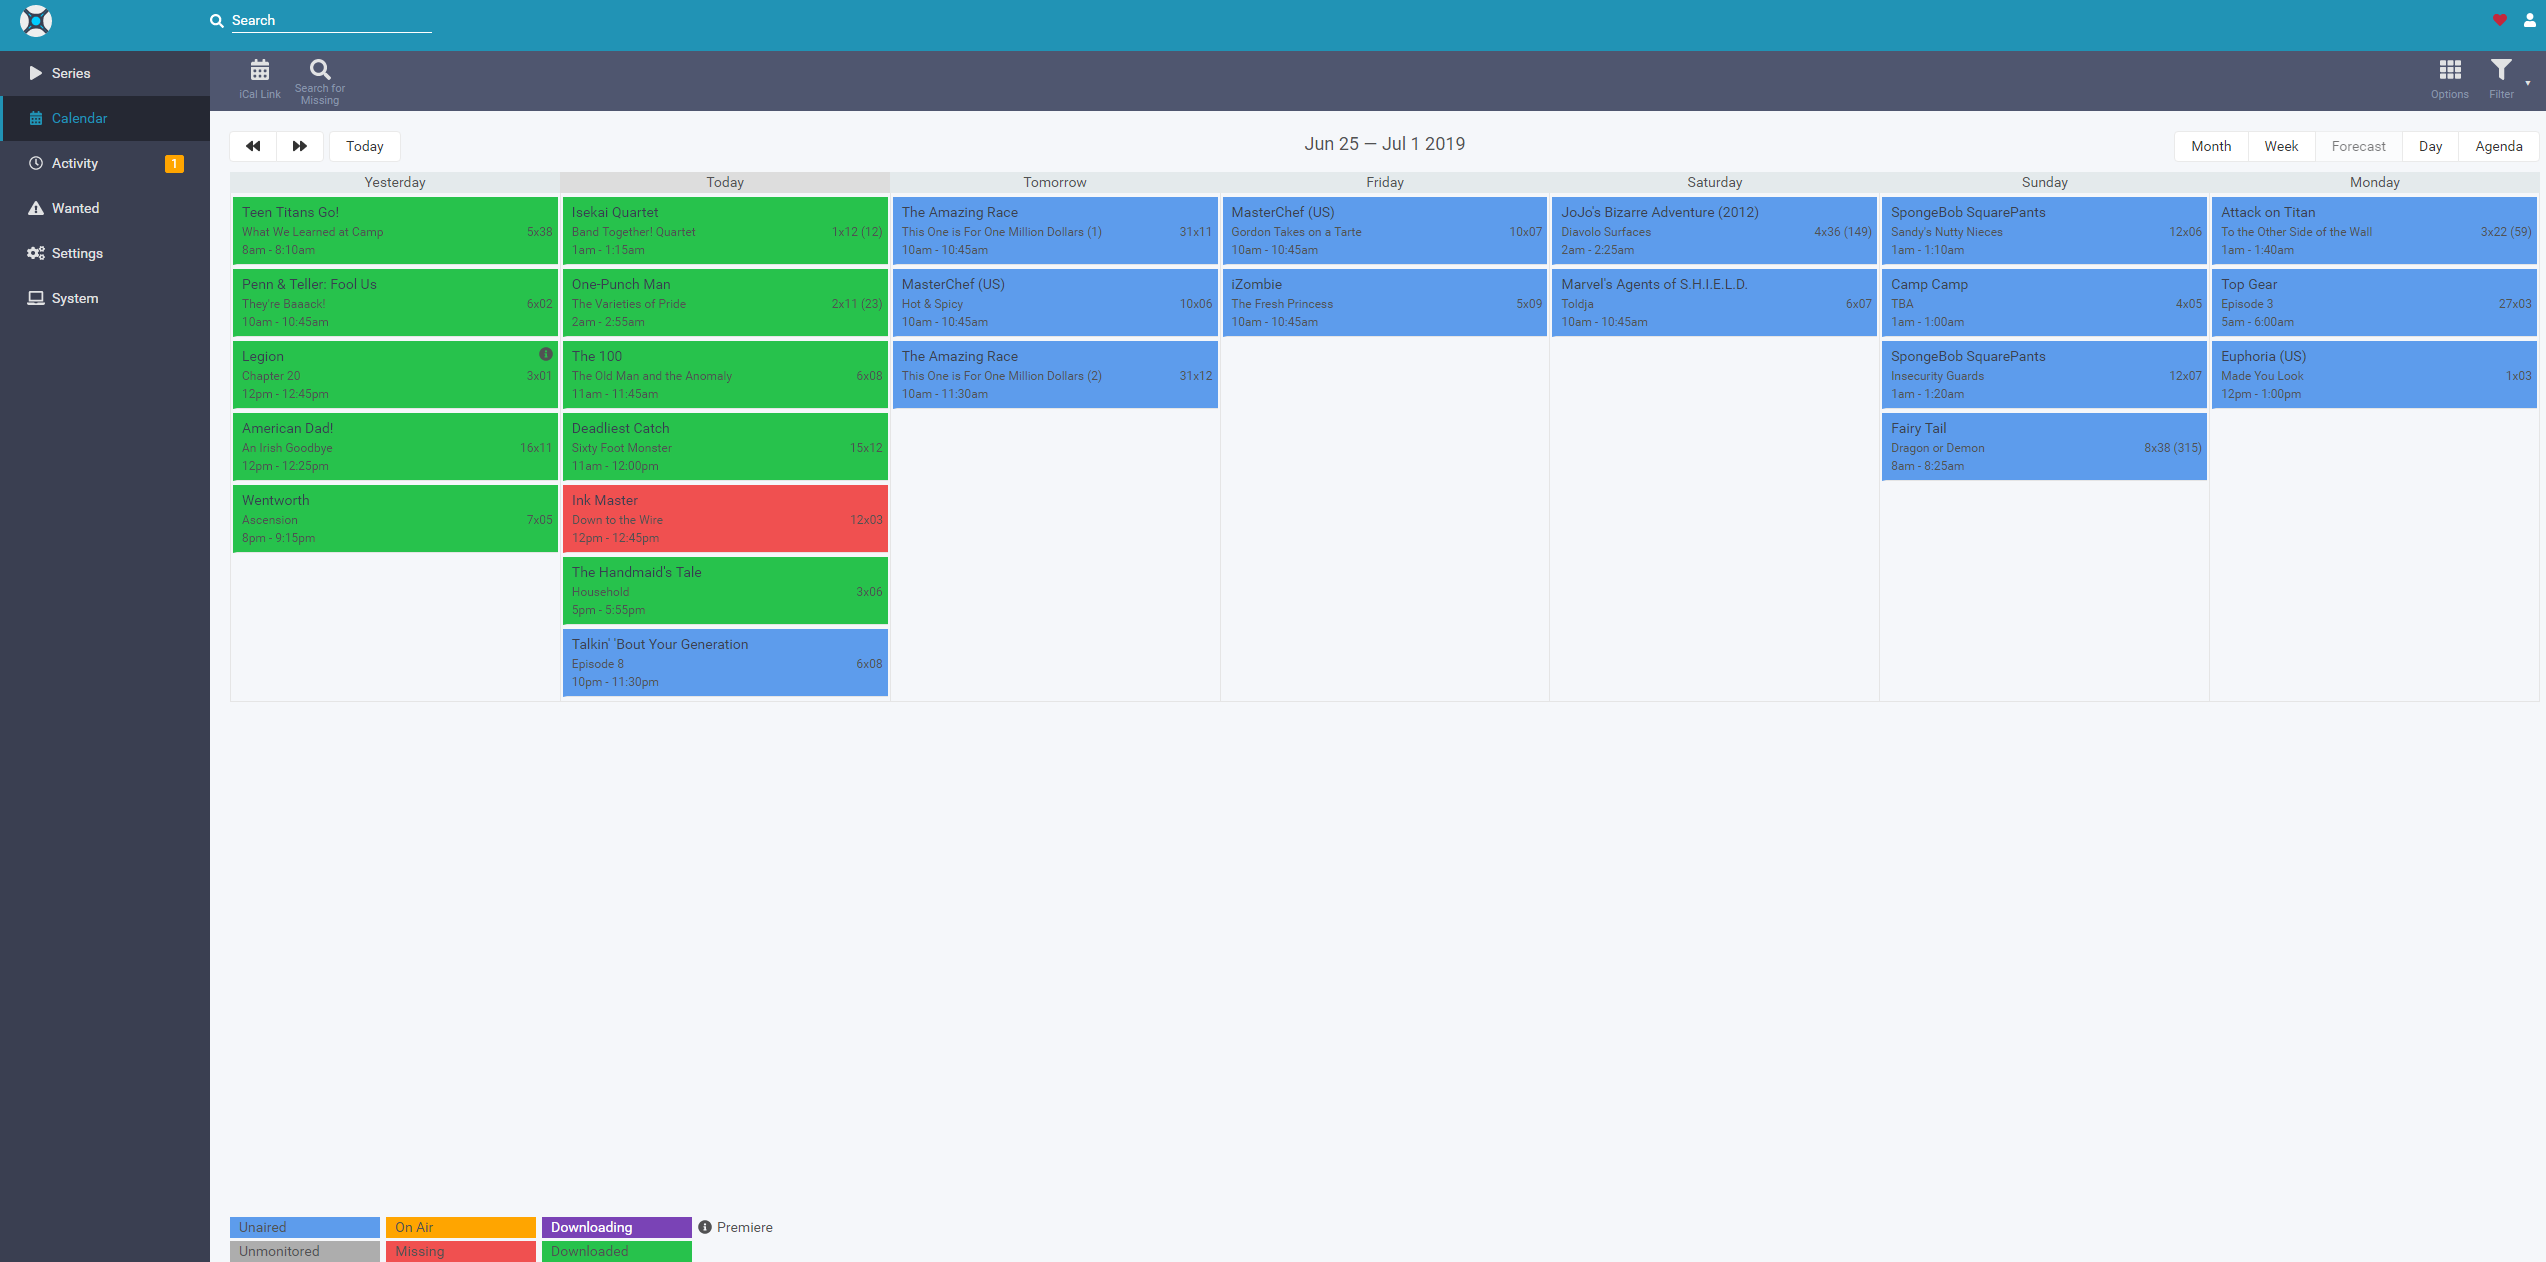Open The Amazing Race episode 31x11
This screenshot has height=1262, width=2546.
(1055, 231)
